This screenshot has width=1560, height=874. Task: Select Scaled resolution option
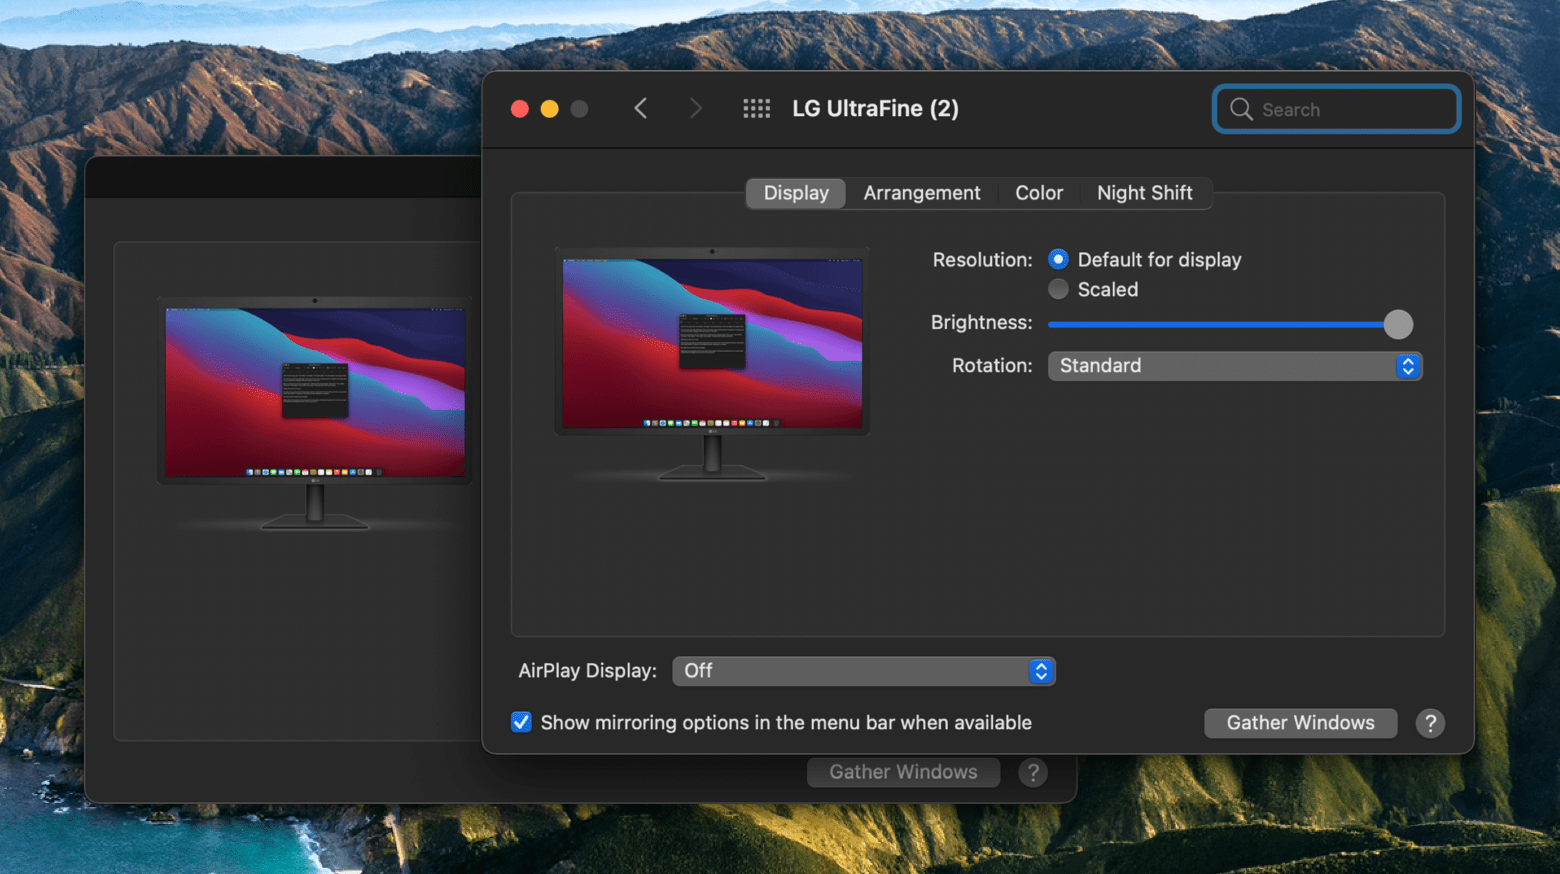pos(1058,289)
